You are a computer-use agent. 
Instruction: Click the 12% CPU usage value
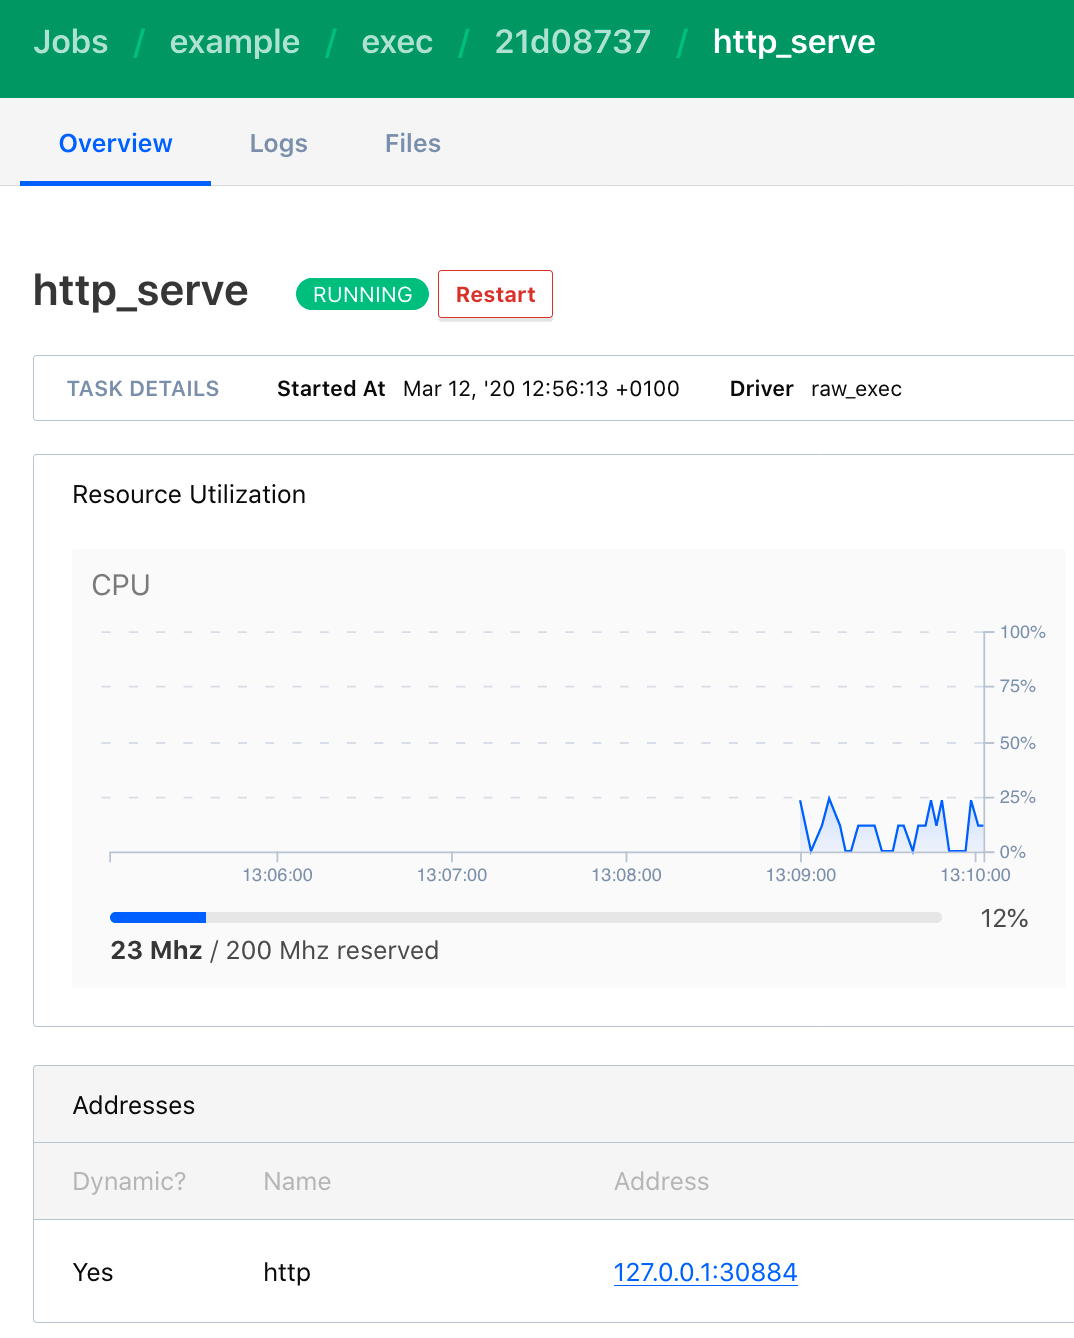1004,918
